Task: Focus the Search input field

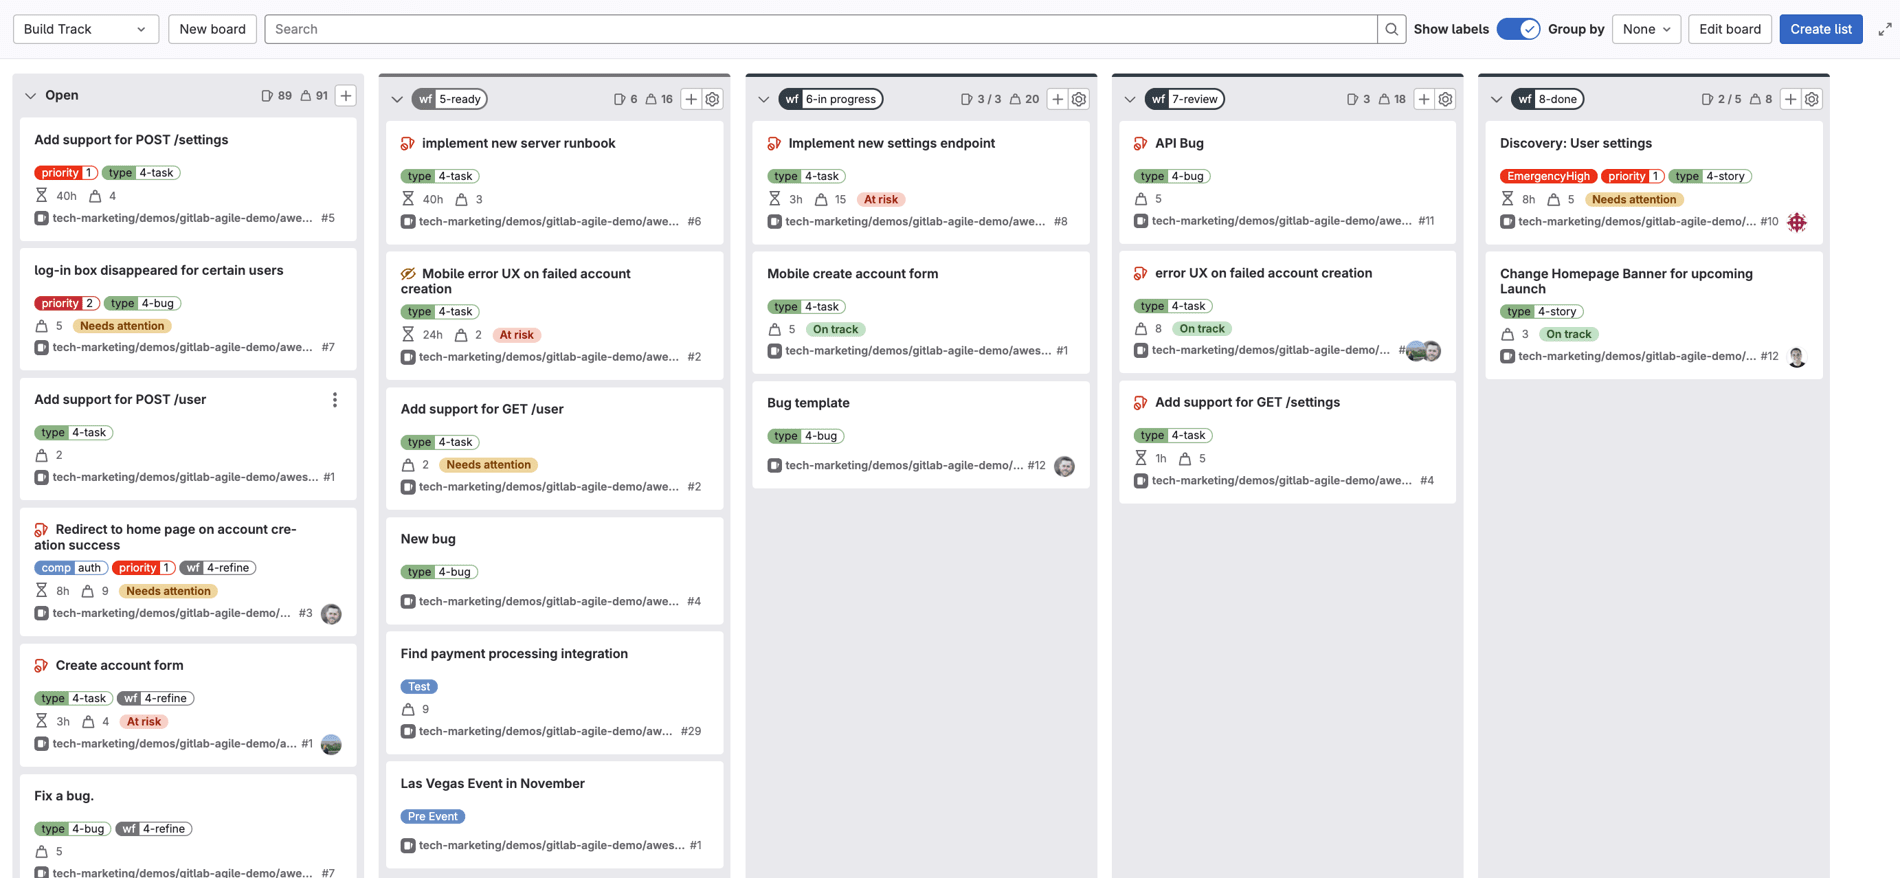Action: coord(821,29)
